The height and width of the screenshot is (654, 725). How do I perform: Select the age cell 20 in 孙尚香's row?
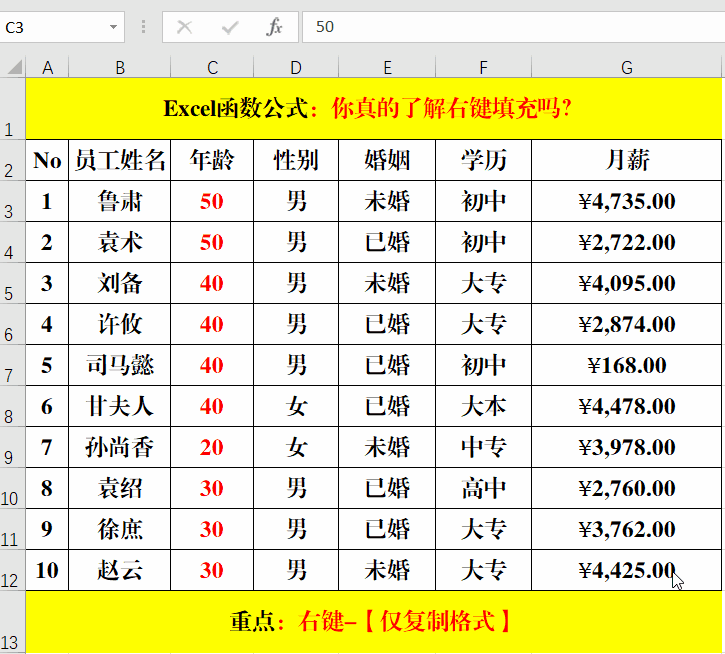212,447
